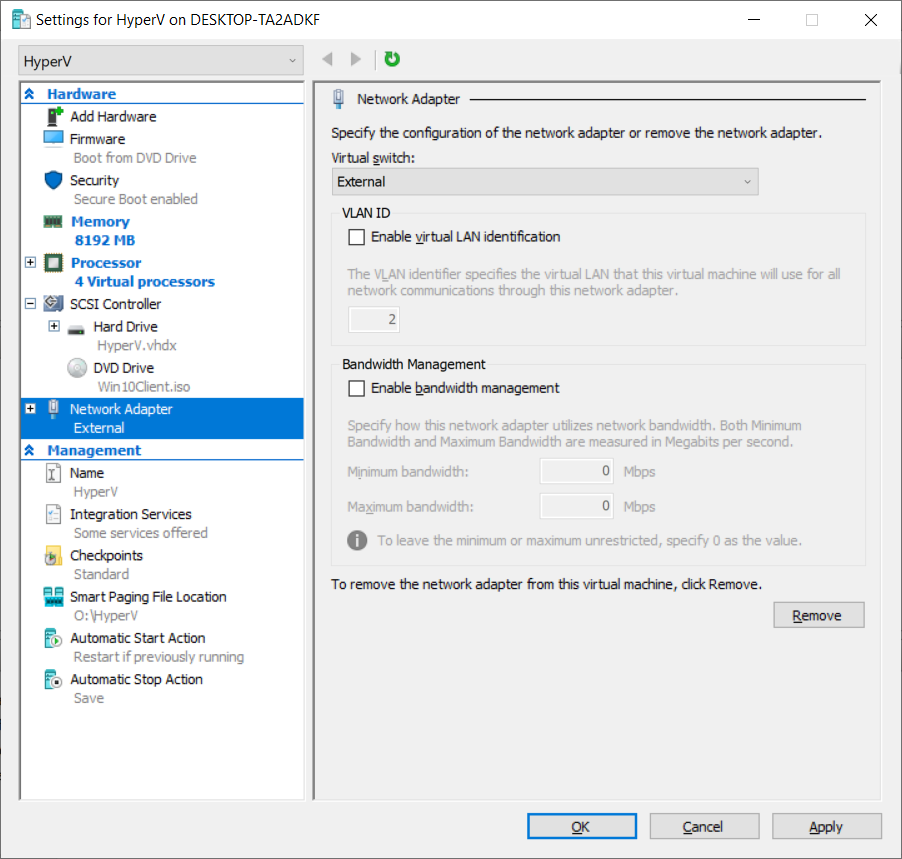Click the Smart Paging File Location icon
This screenshot has height=859, width=902.
54,597
